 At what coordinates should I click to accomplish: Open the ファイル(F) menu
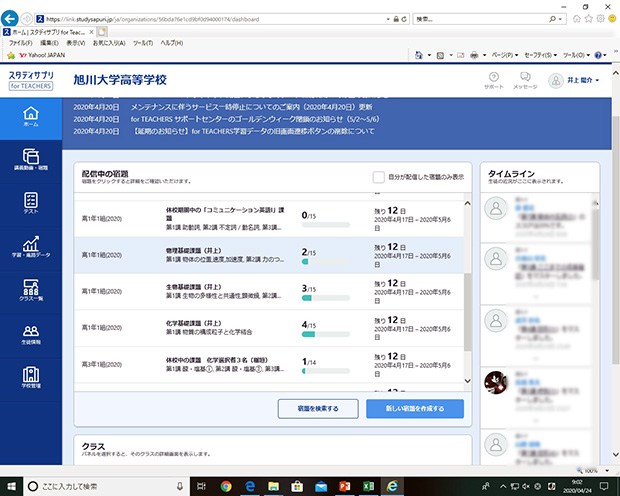(x=21, y=43)
